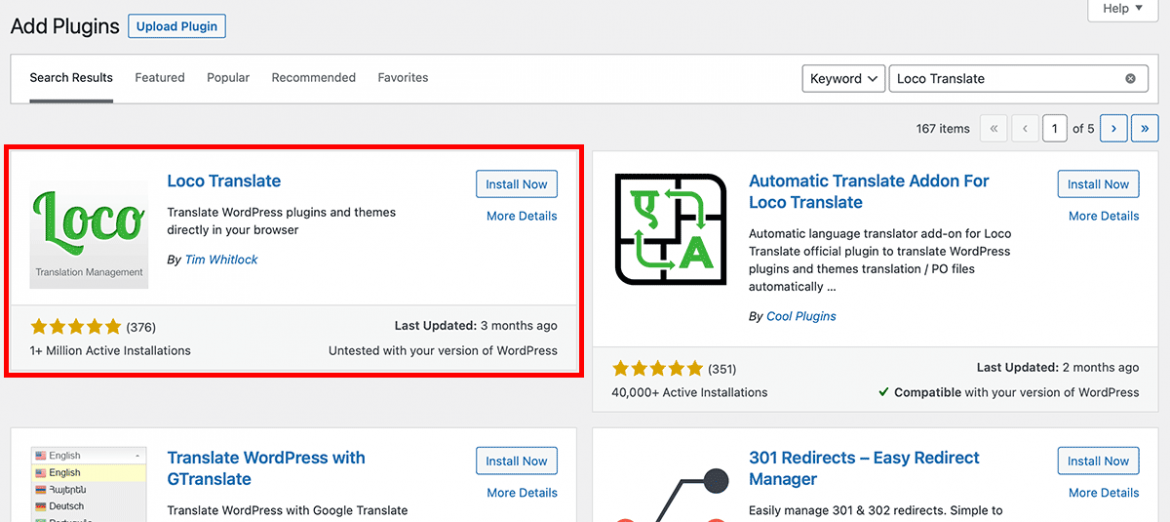Click the Loco Translate star rating

tap(76, 327)
